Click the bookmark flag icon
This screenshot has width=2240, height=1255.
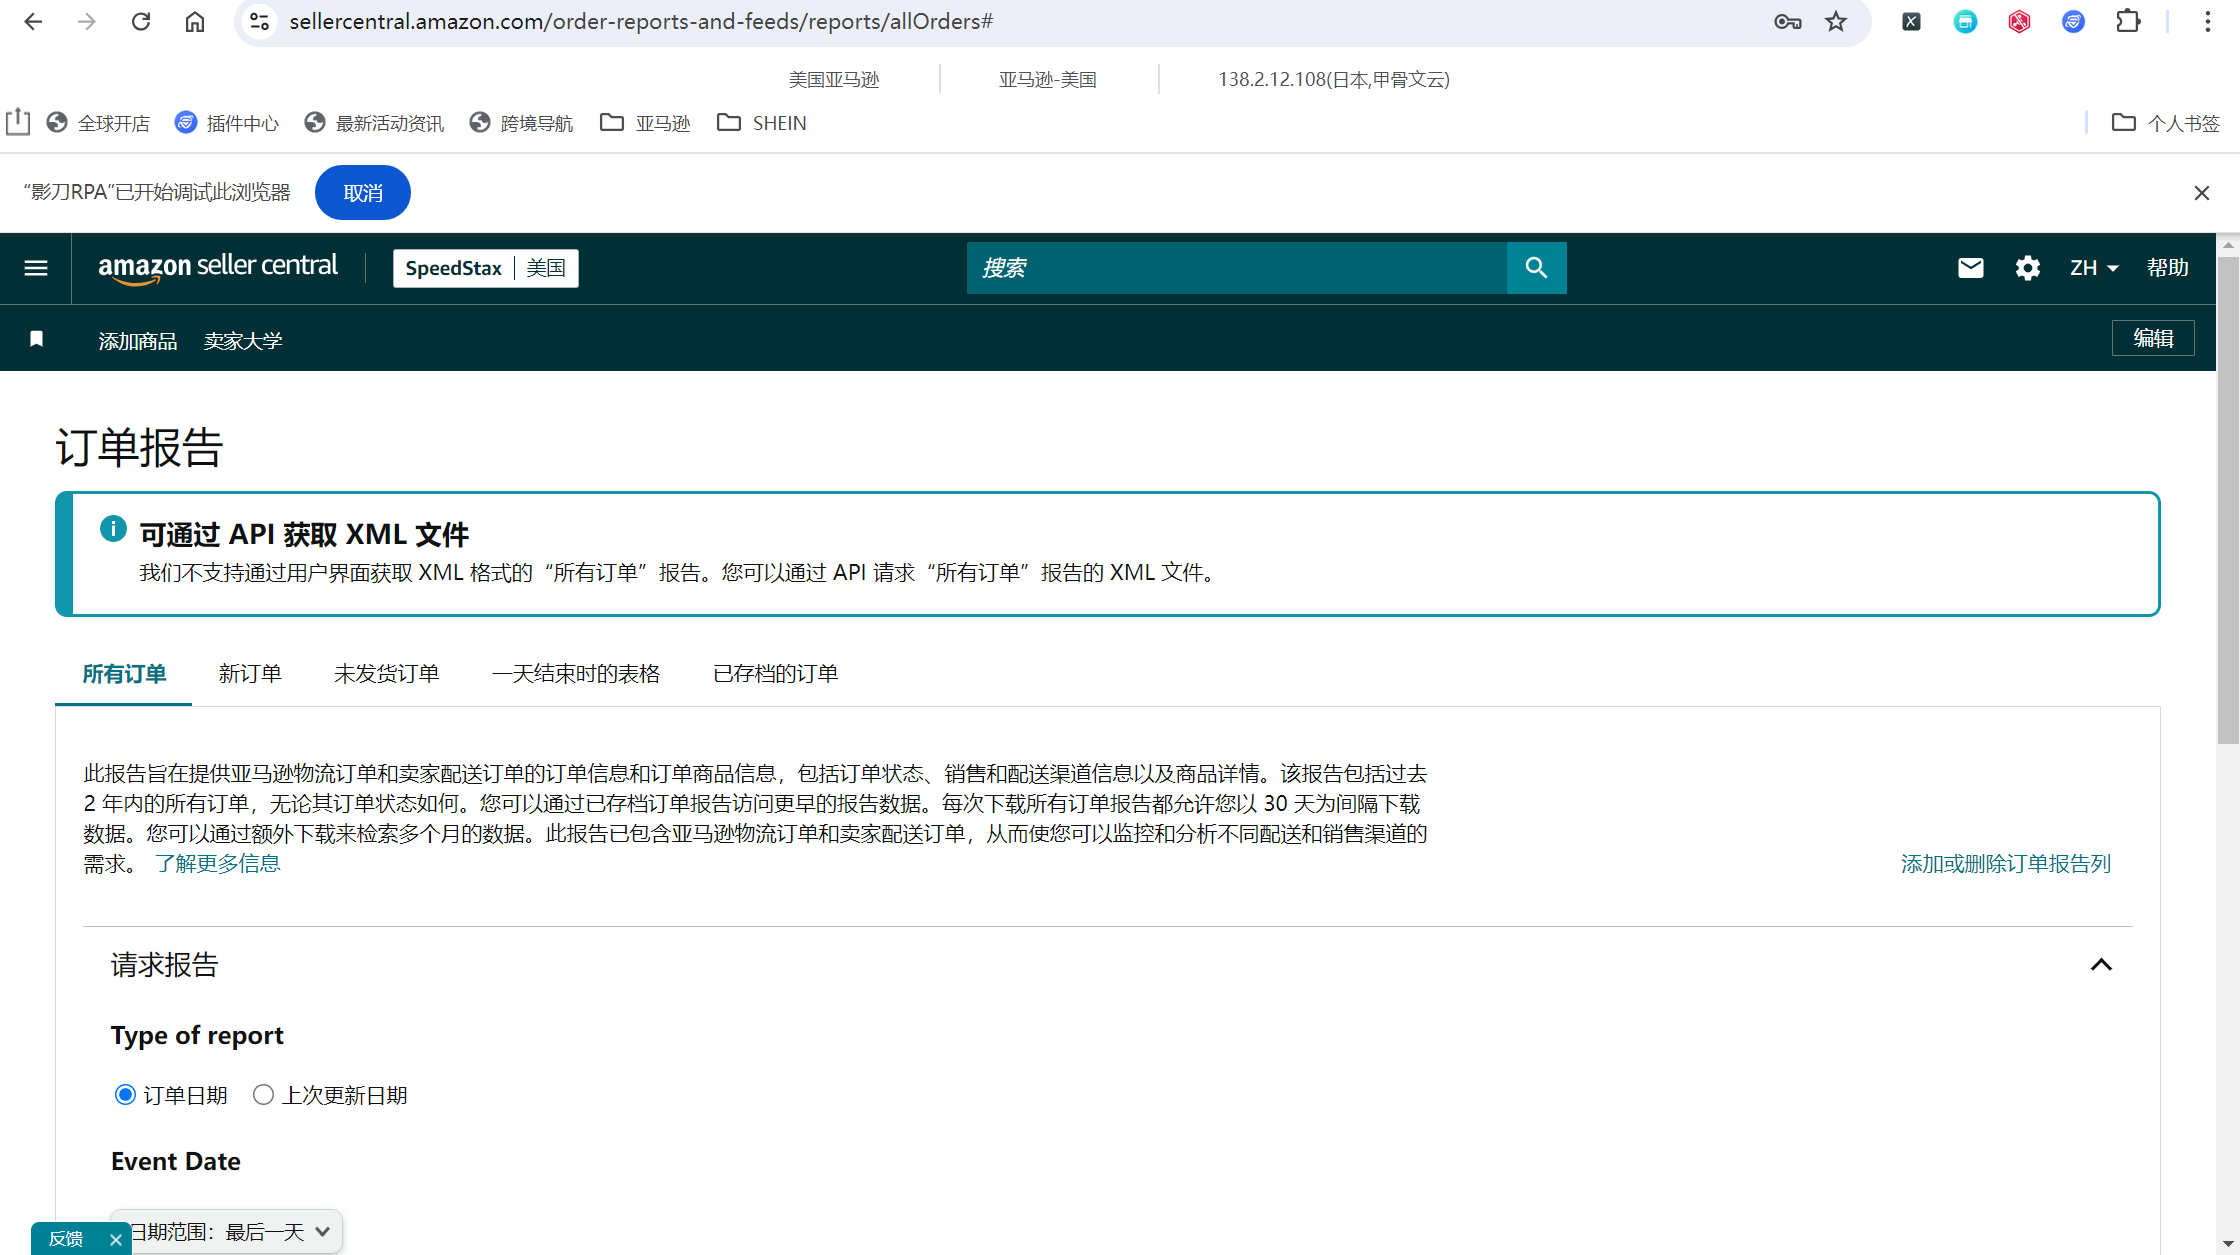pyautogui.click(x=37, y=339)
